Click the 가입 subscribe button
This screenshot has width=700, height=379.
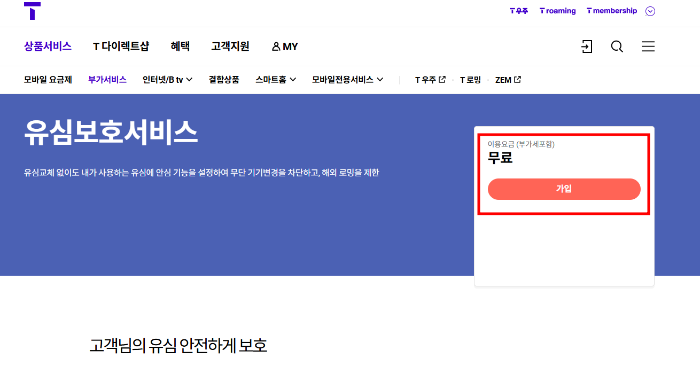point(564,189)
